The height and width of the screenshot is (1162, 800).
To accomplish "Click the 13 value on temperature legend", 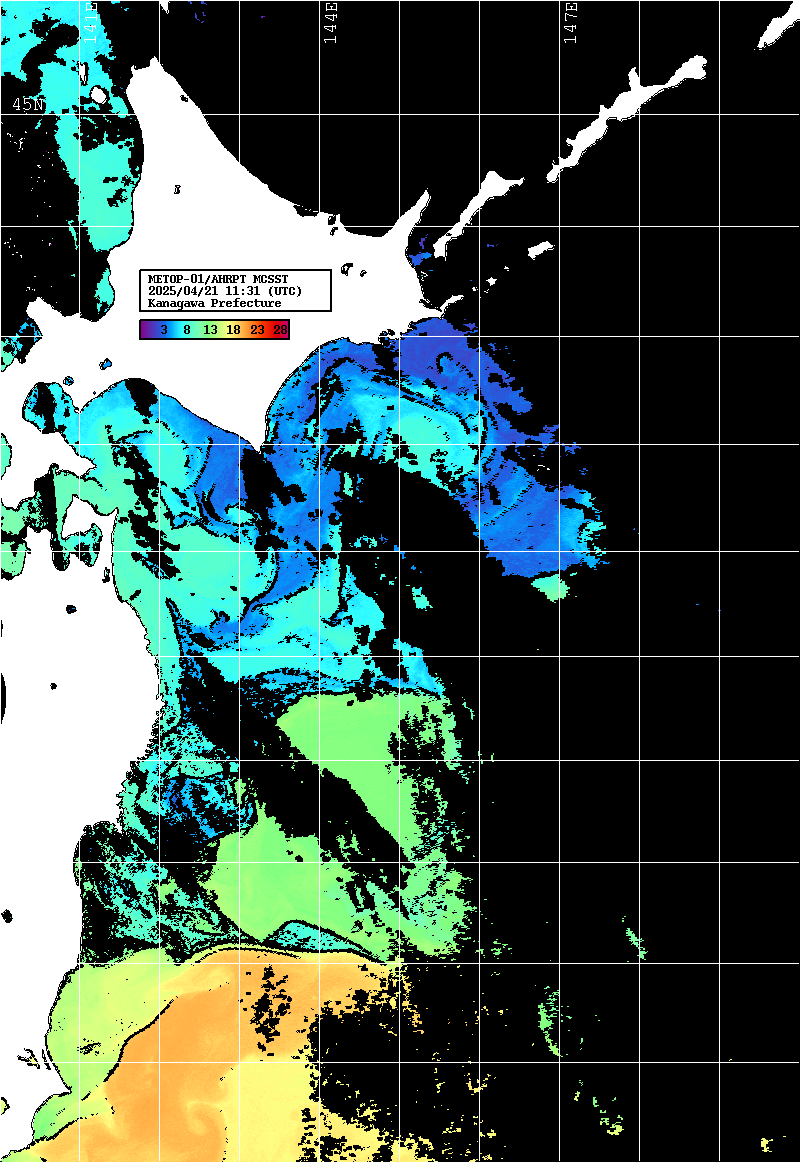I will (210, 330).
